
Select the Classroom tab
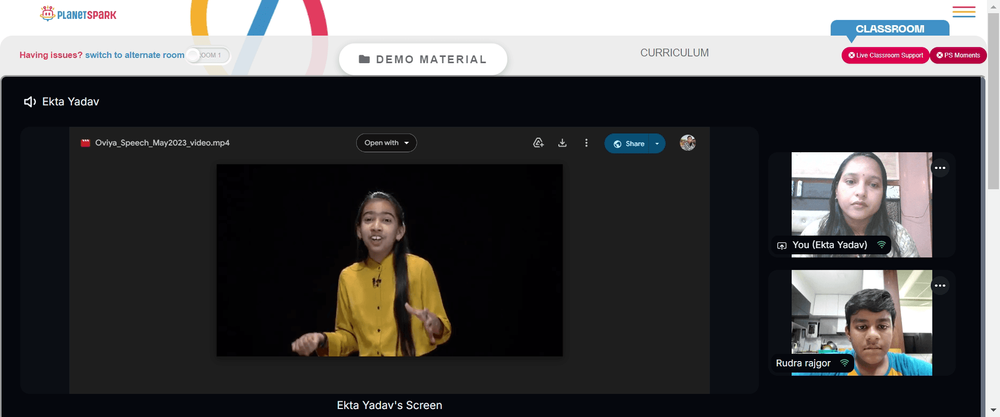point(890,29)
